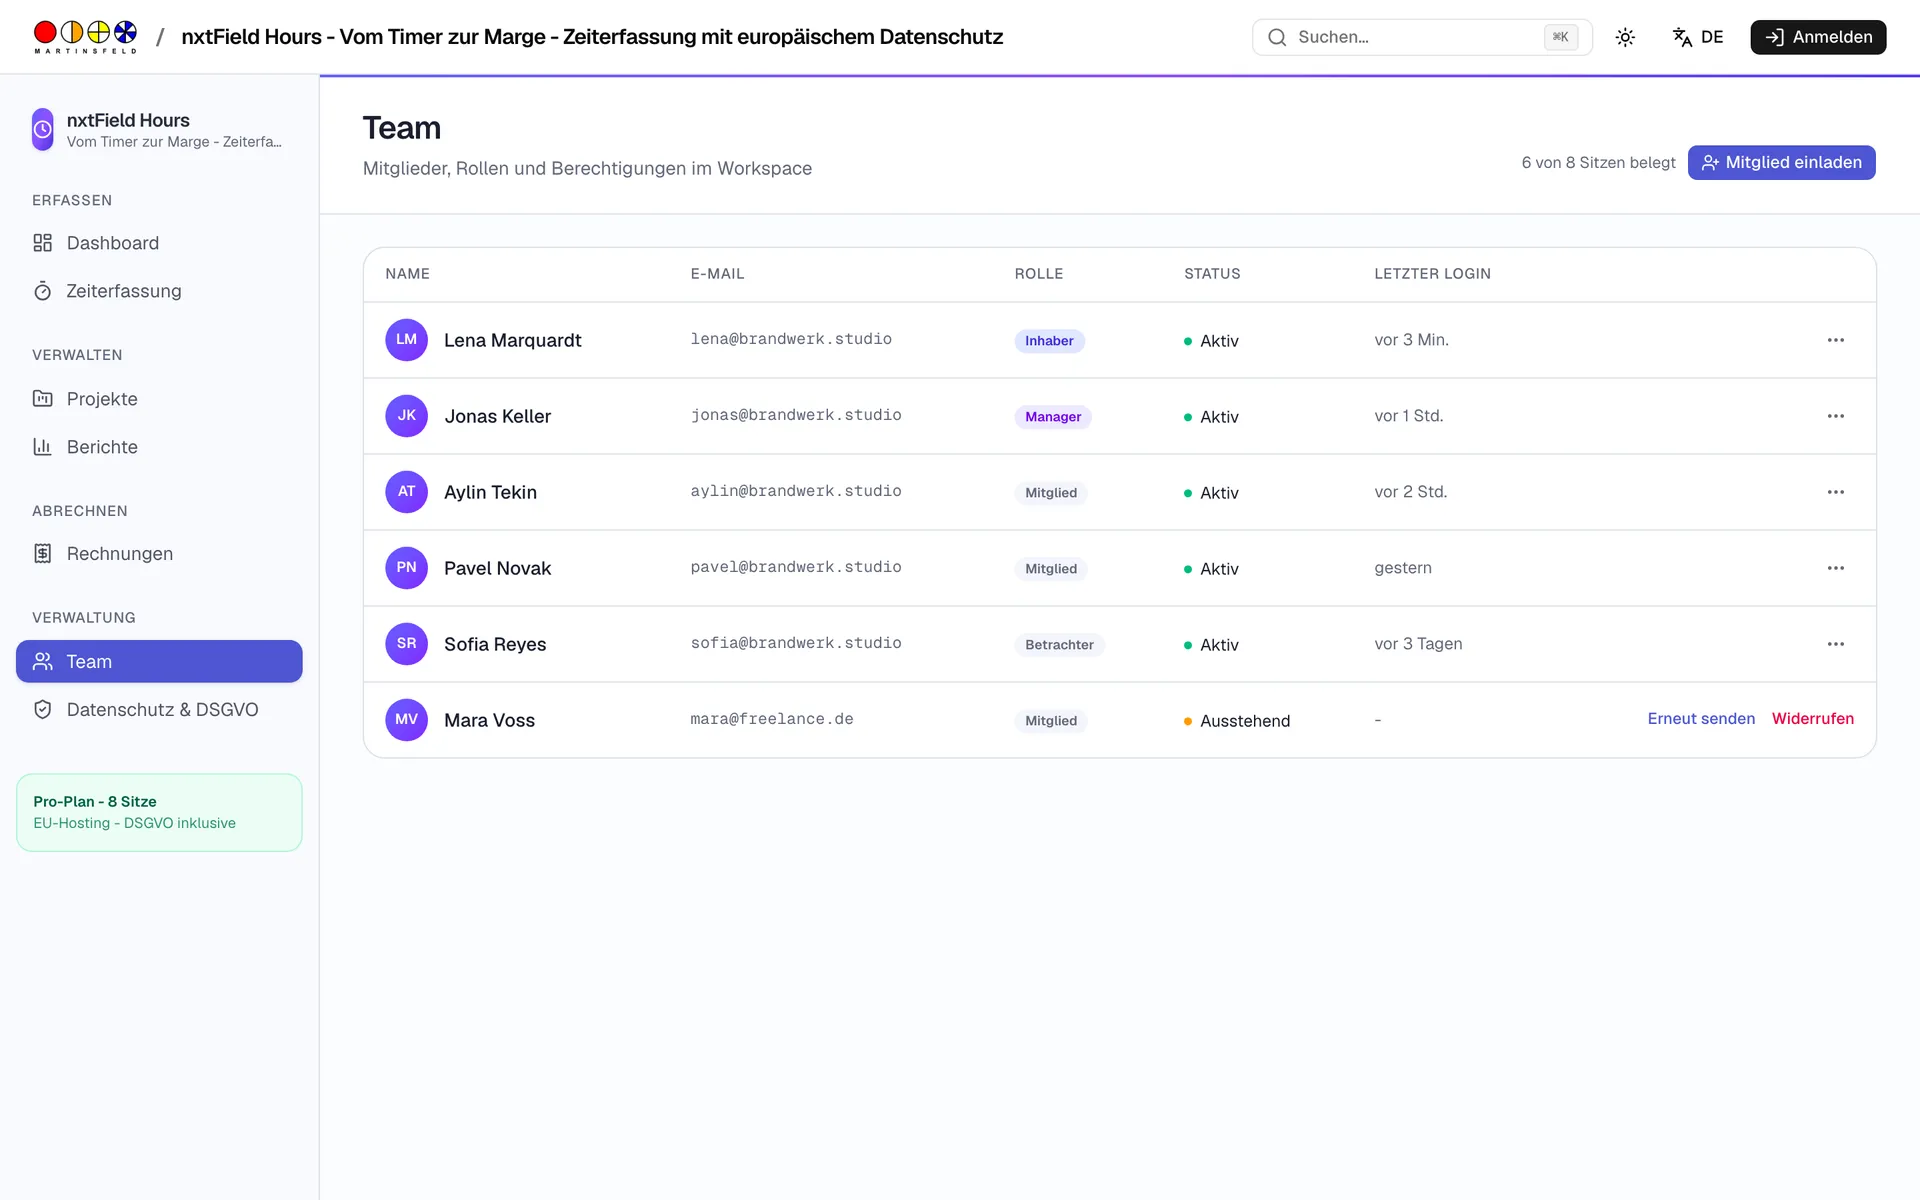Image resolution: width=1920 pixels, height=1200 pixels.
Task: Open Rechnungen in the sidebar
Action: click(159, 554)
